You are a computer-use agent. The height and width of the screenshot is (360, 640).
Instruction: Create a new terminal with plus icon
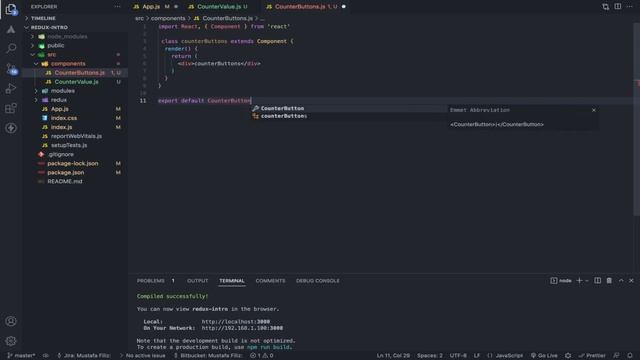[x=579, y=280]
